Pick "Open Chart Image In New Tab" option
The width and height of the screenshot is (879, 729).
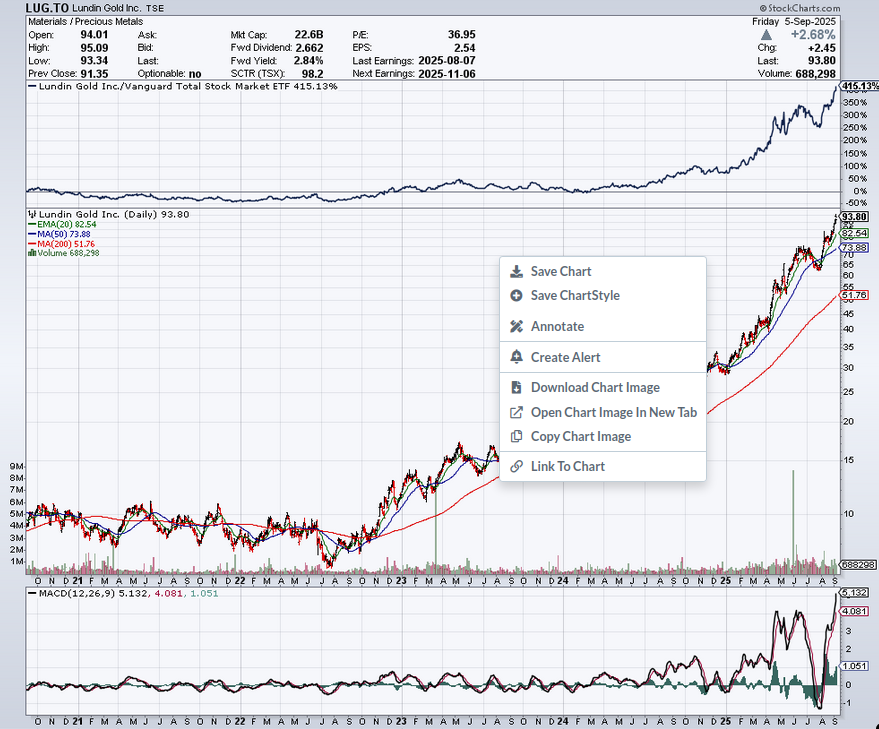[x=613, y=412]
